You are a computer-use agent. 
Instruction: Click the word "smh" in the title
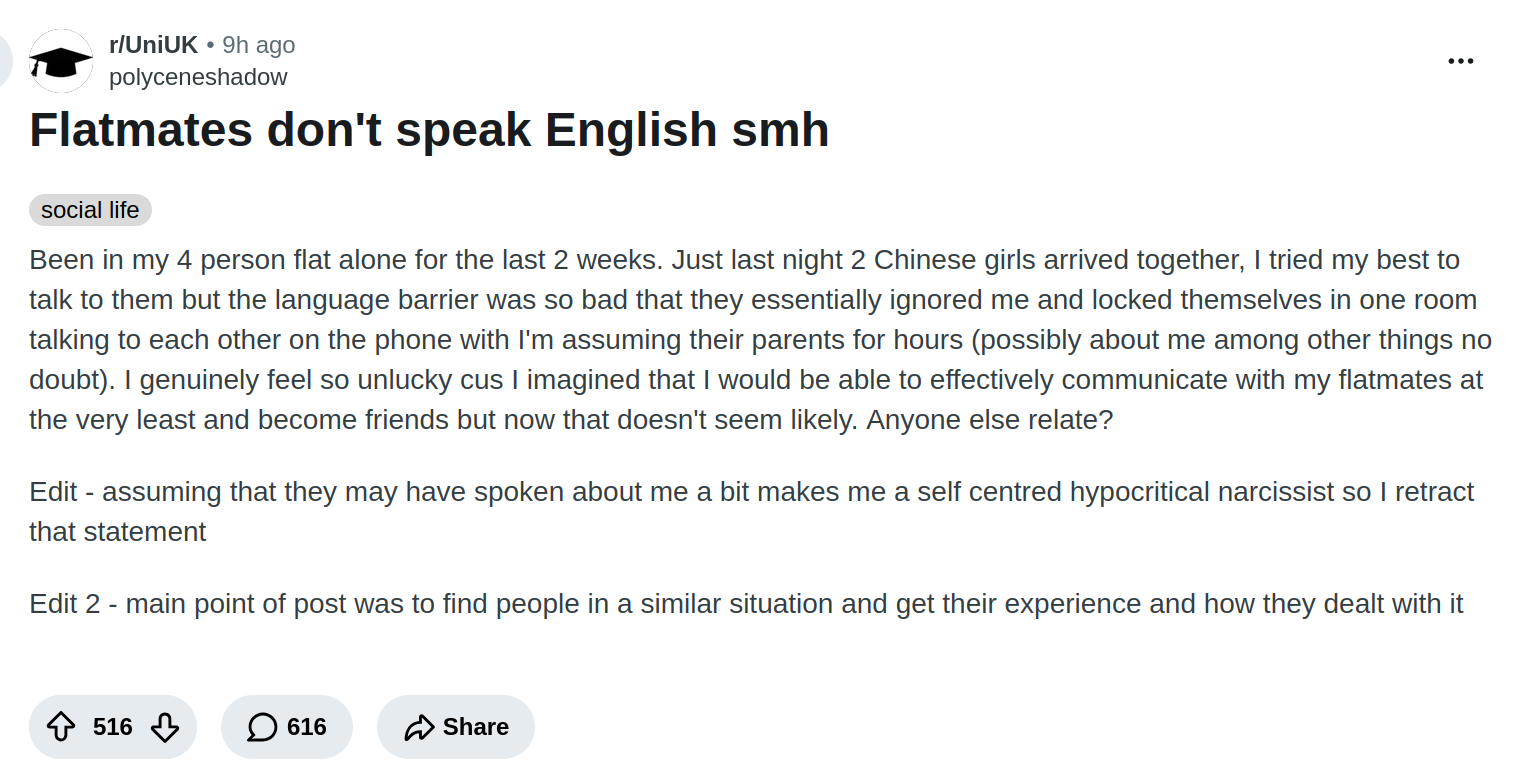782,130
